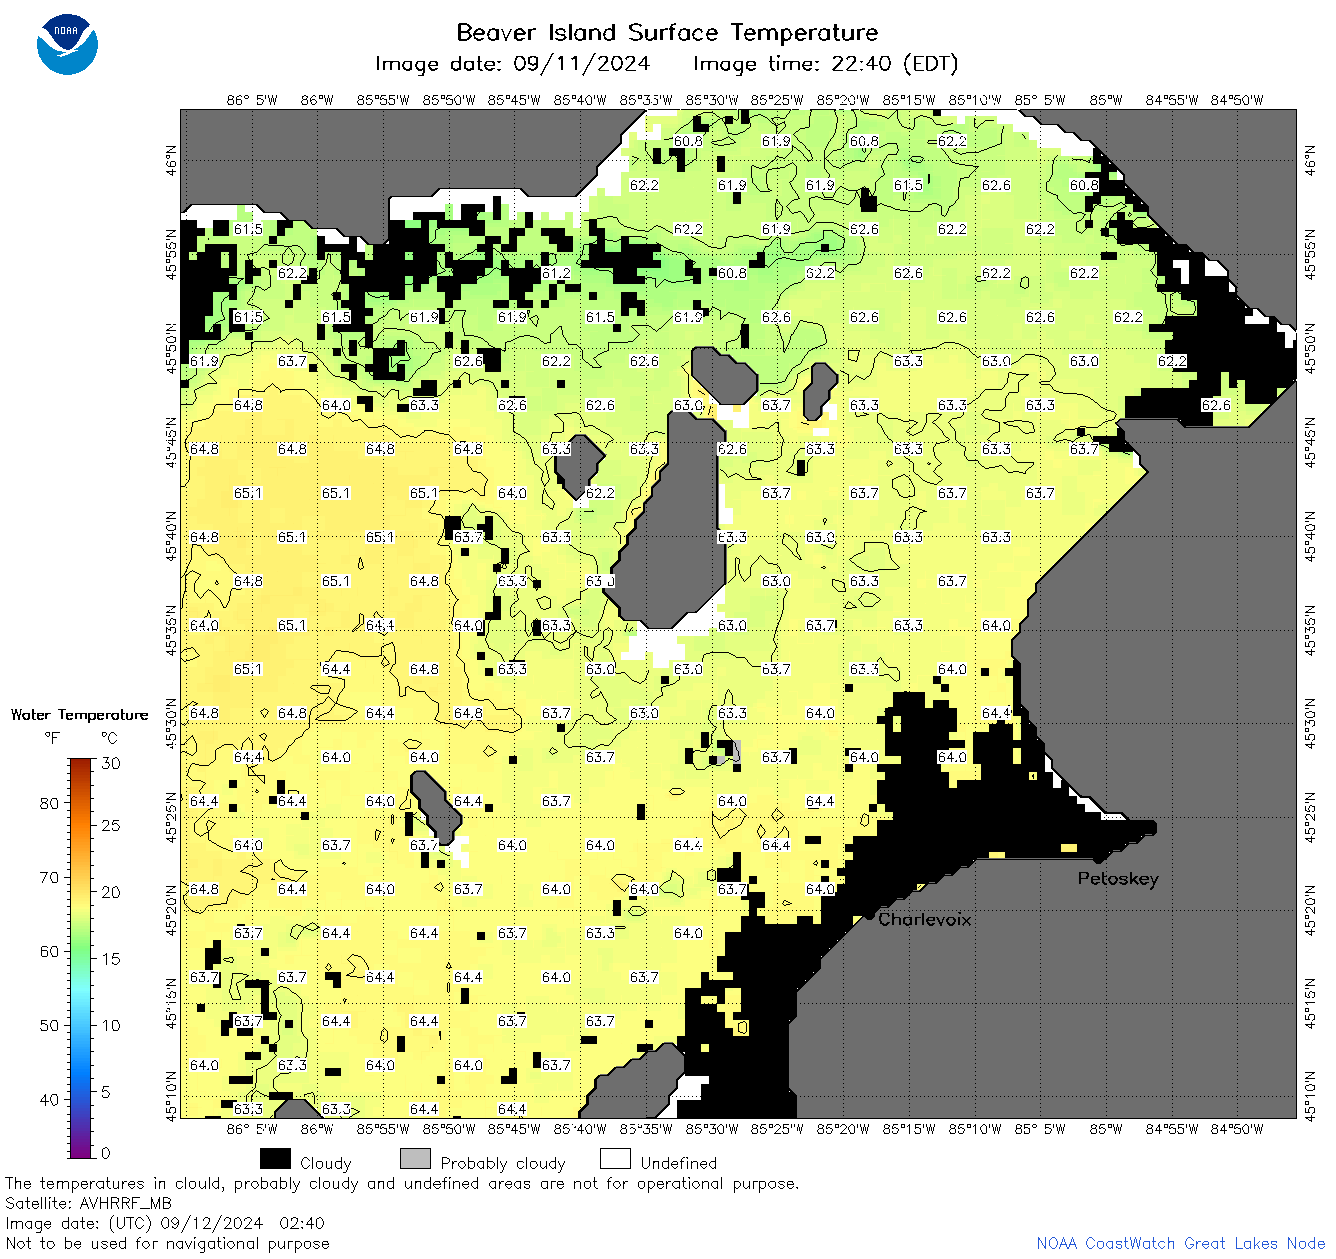Click the 80 Fahrenheit tick label
The height and width of the screenshot is (1259, 1336).
[x=49, y=803]
